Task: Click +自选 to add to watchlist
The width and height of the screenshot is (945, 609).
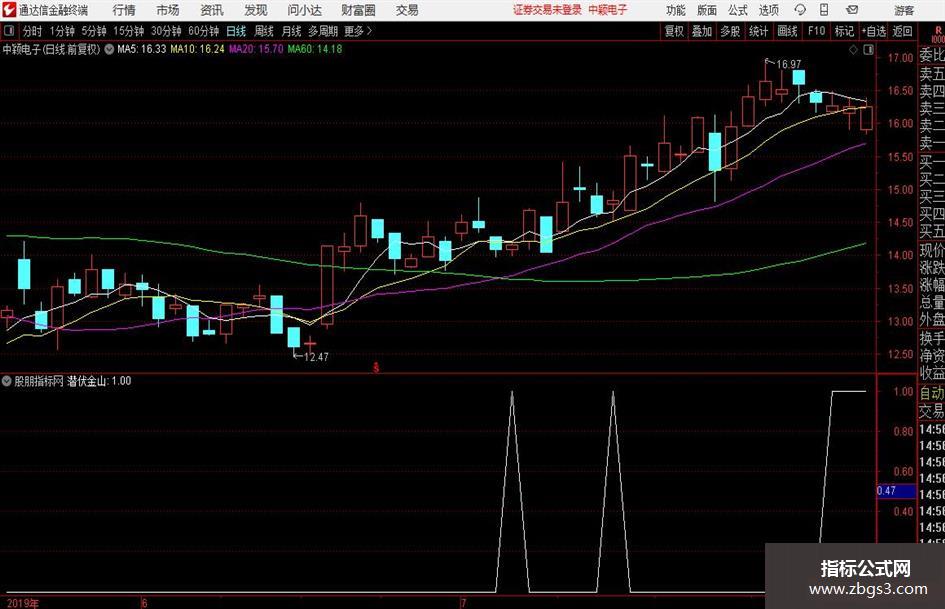Action: coord(874,31)
